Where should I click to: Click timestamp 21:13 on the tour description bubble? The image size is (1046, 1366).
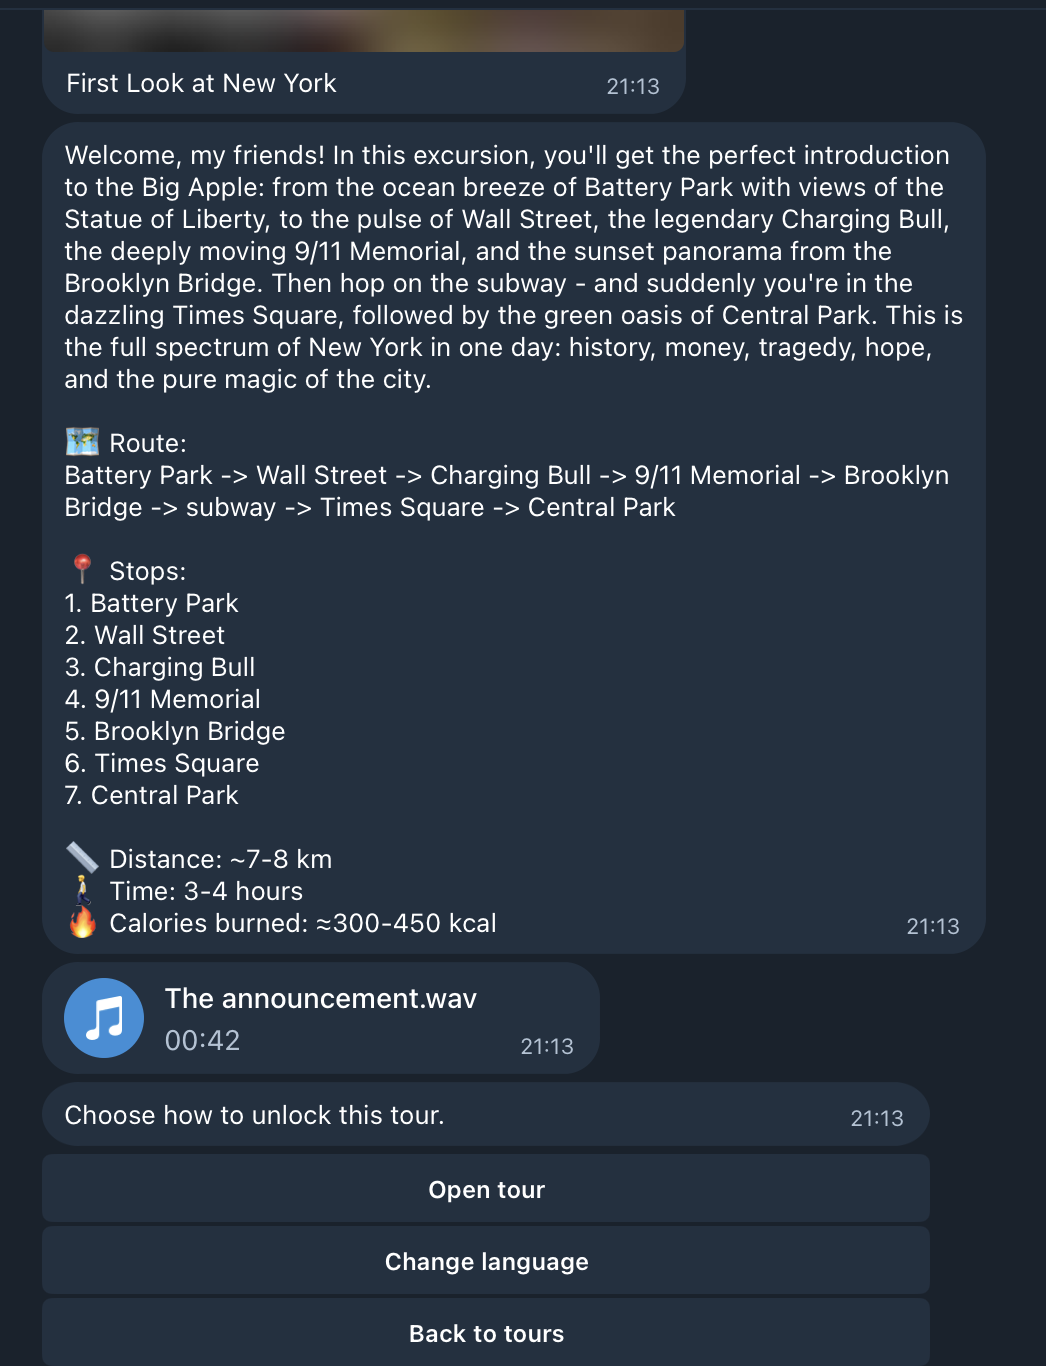(x=933, y=926)
